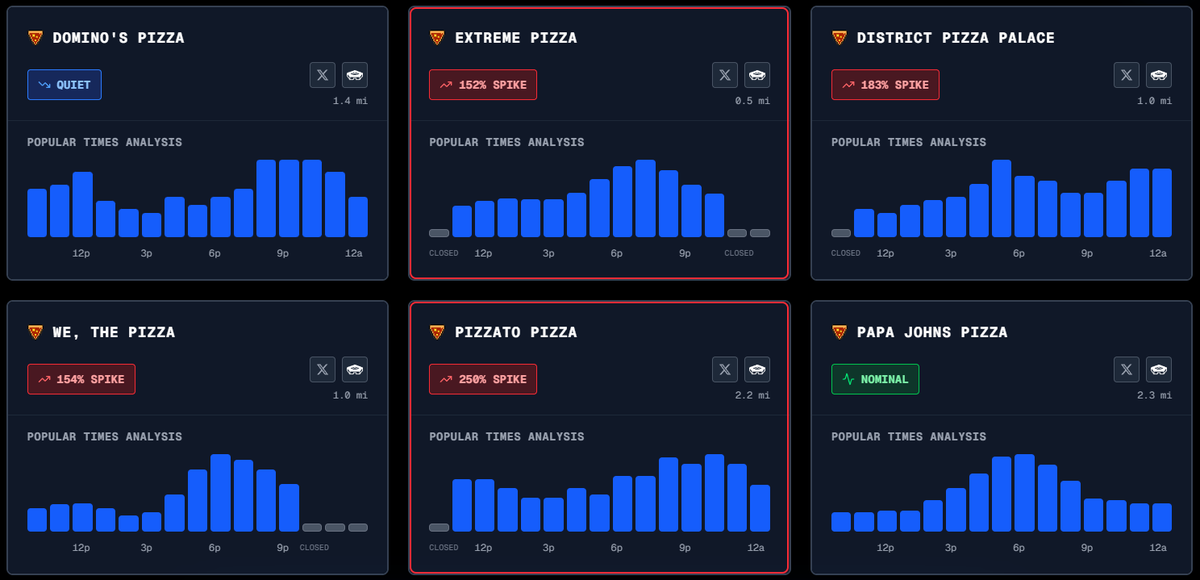Click the last blue bar in Domino's chart

click(358, 217)
